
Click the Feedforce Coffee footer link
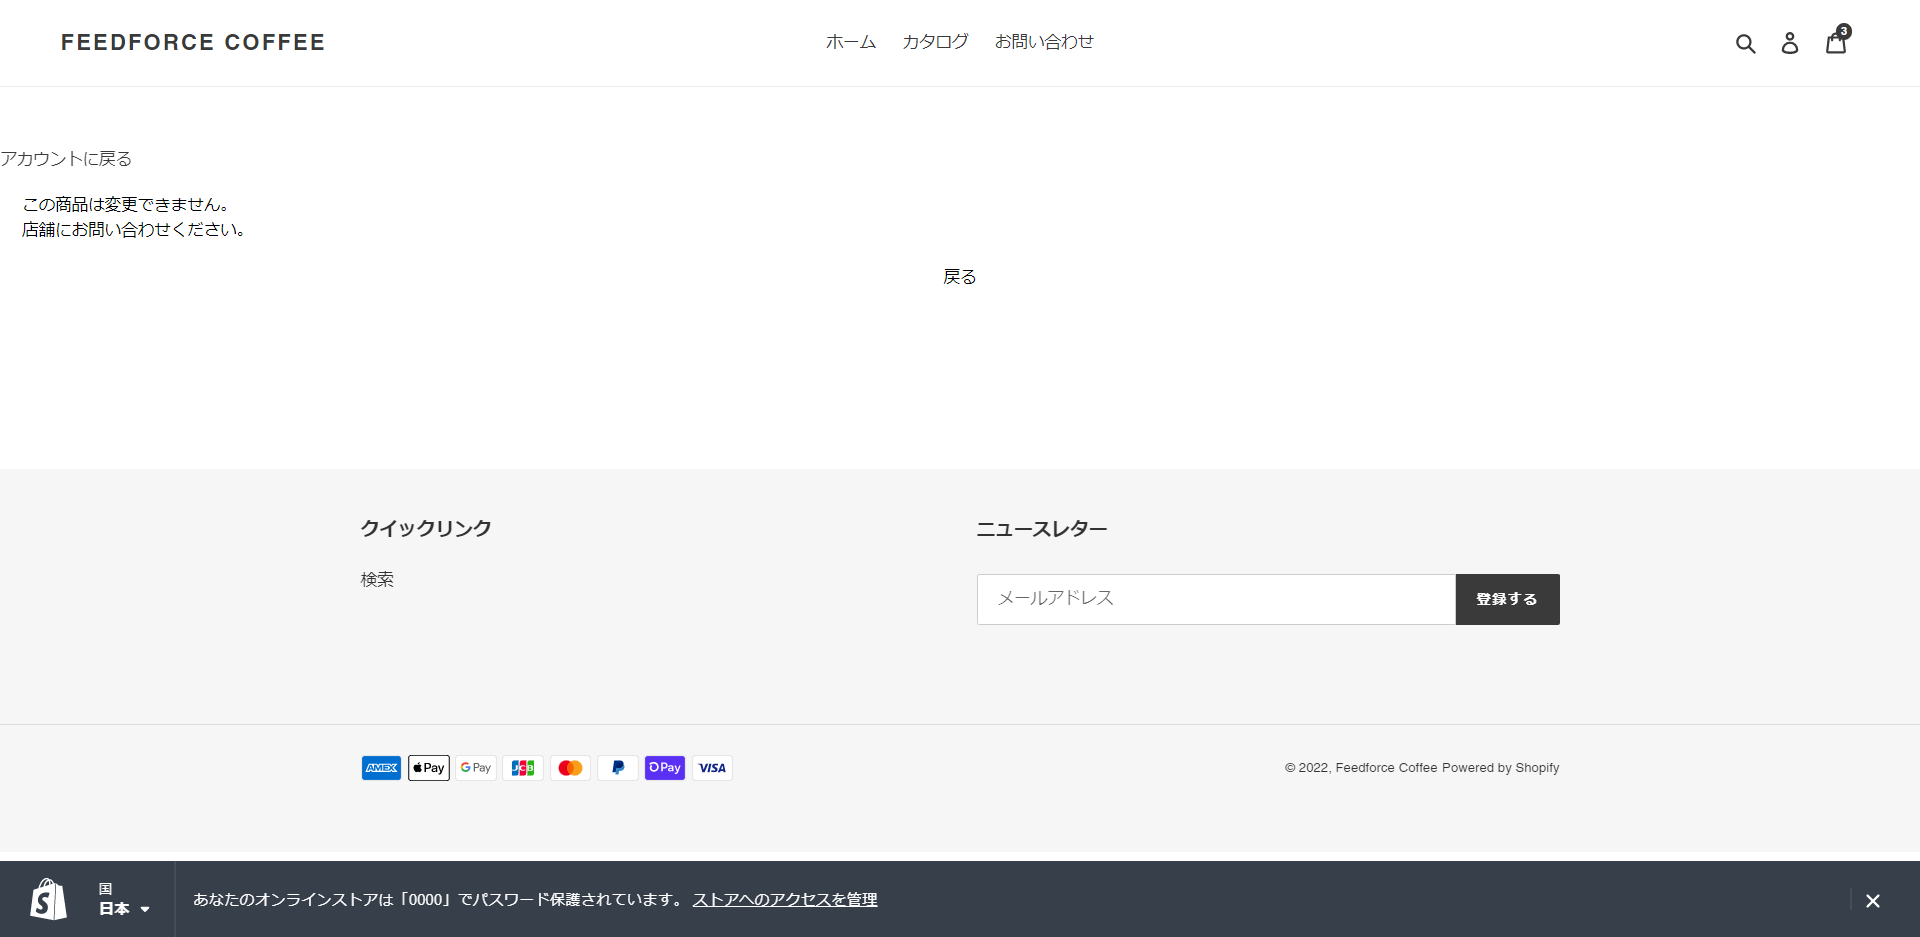[x=1386, y=768]
